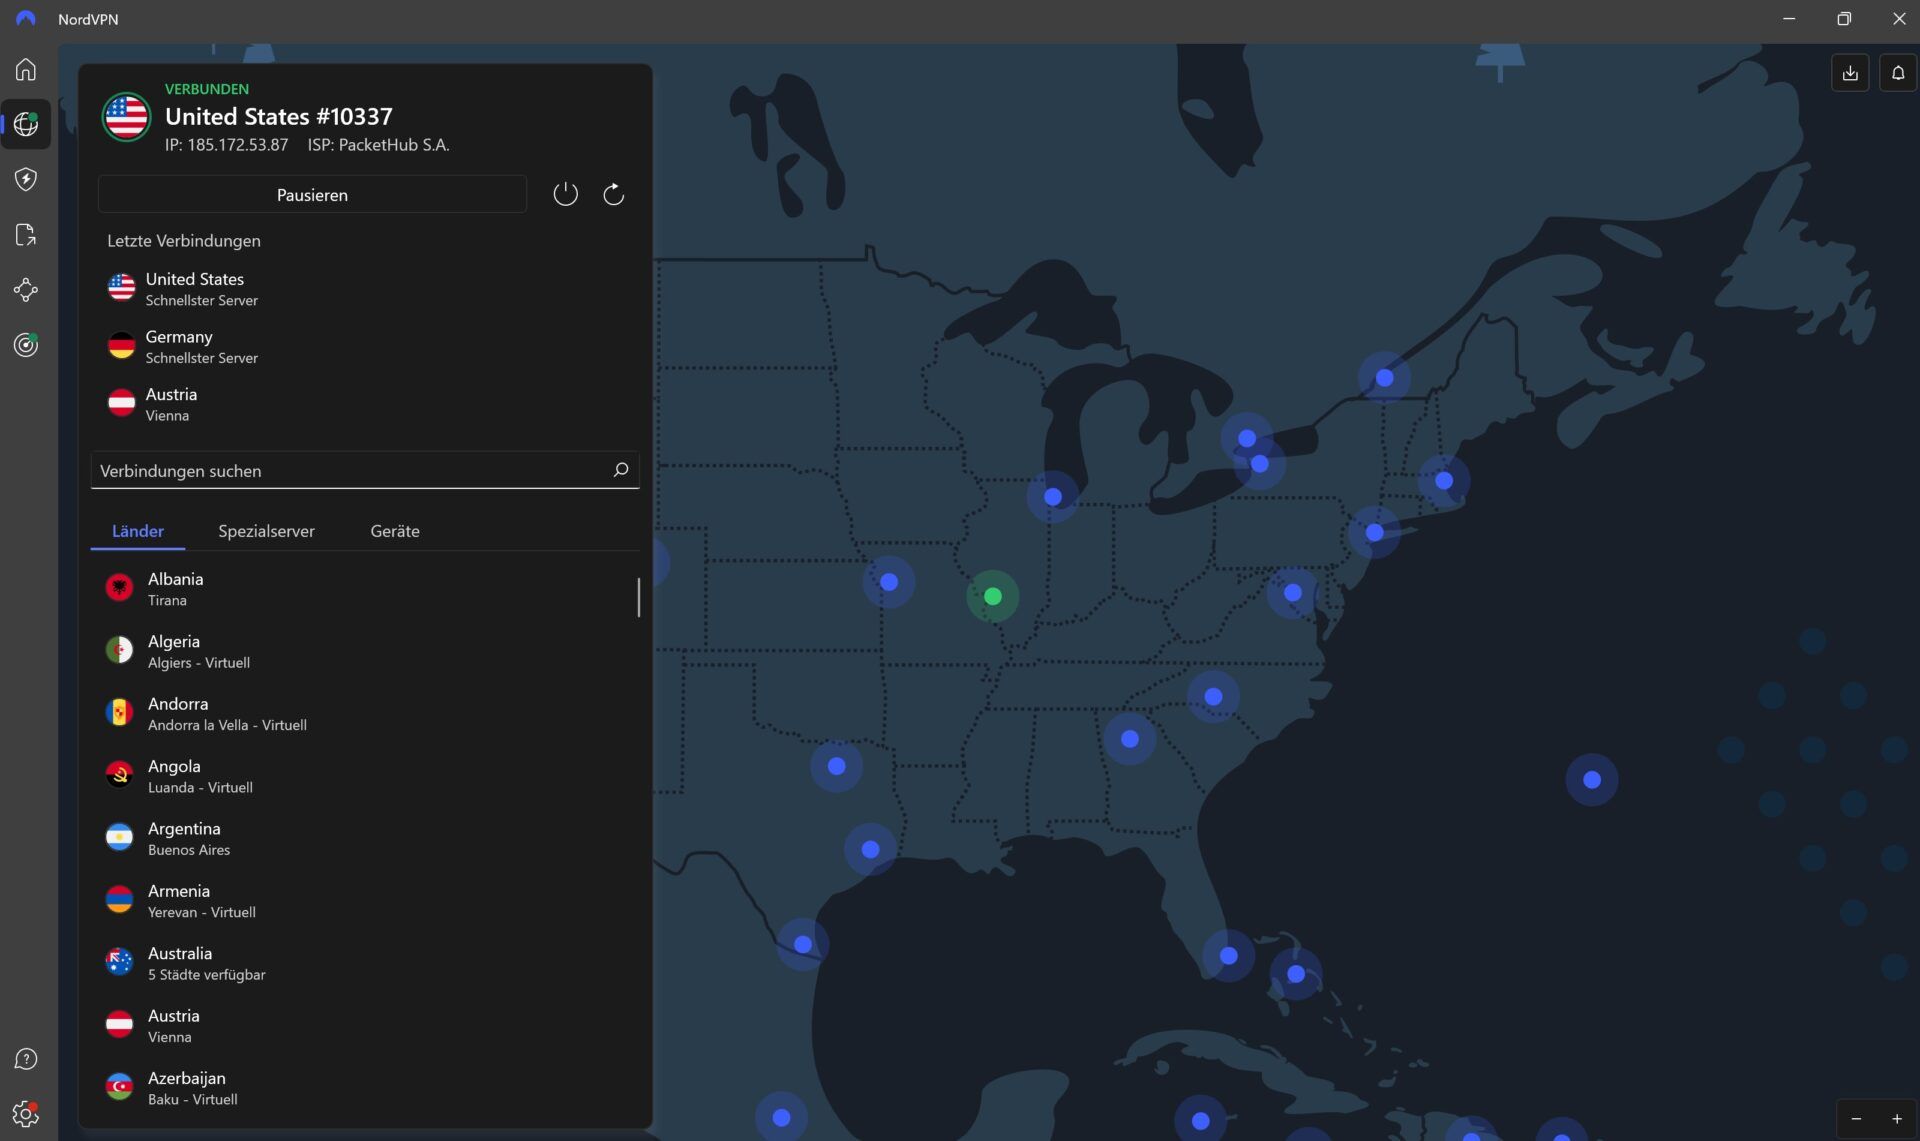
Task: Open the Home sidebar icon
Action: 26,69
